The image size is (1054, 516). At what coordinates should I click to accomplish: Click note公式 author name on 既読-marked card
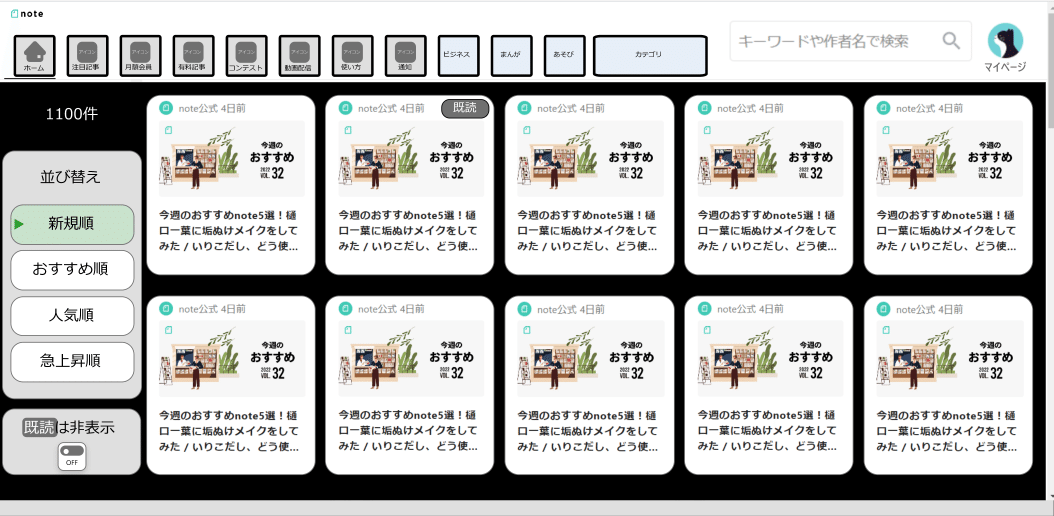tap(376, 108)
